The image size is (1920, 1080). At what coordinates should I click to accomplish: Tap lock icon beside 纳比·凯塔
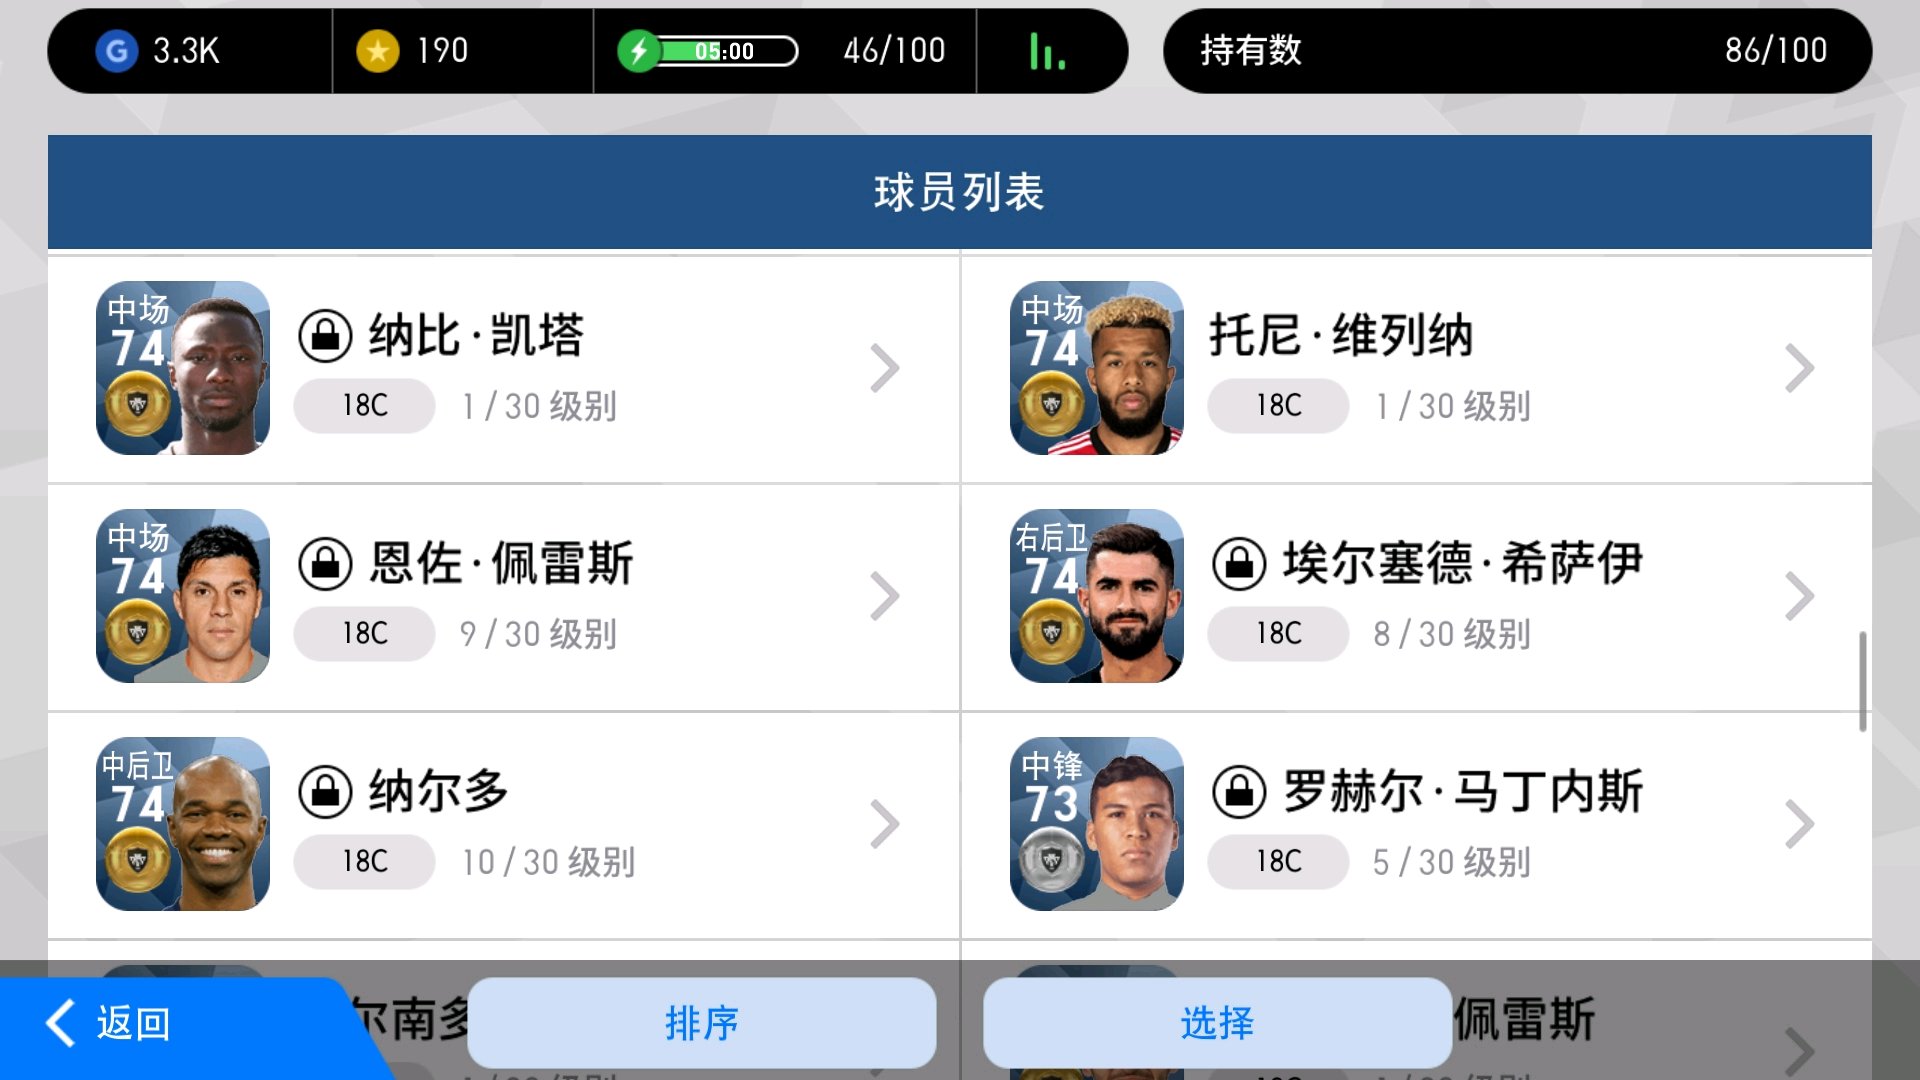325,336
